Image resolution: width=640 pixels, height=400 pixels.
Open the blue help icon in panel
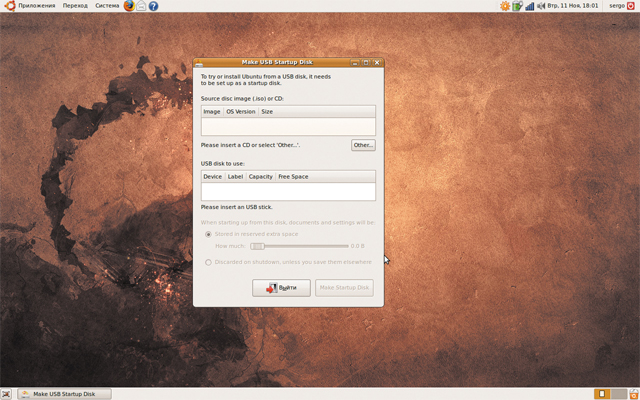coord(153,6)
